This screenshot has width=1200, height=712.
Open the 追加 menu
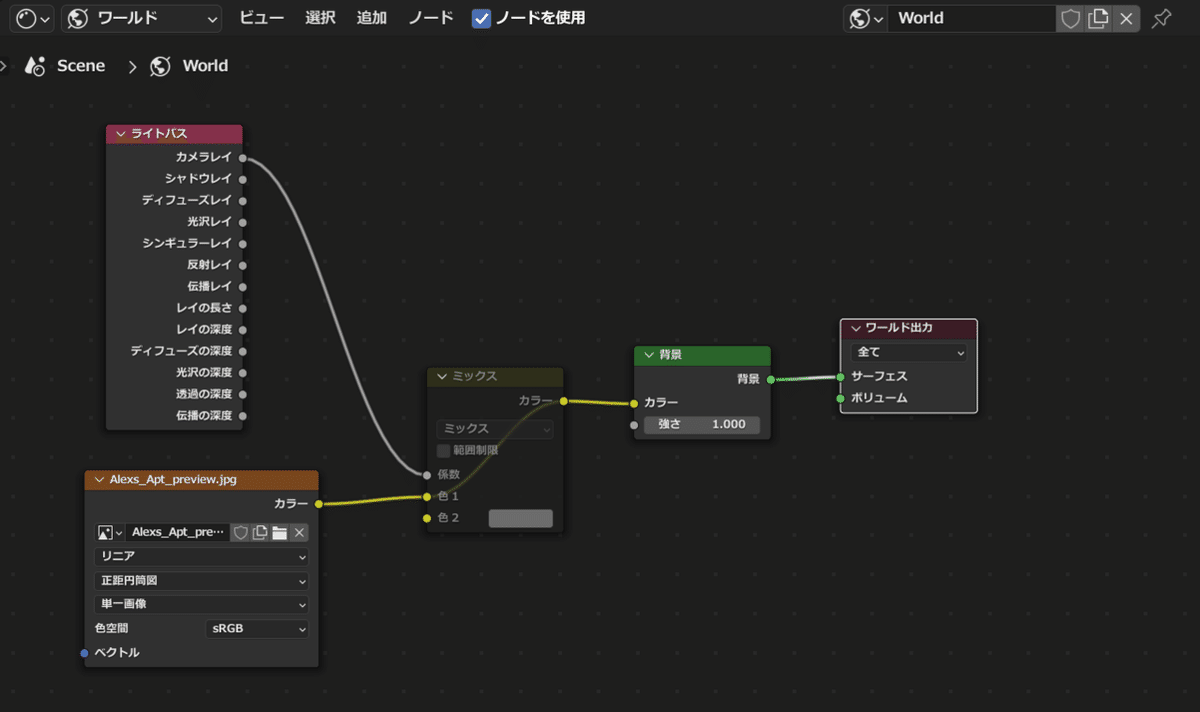(x=372, y=18)
